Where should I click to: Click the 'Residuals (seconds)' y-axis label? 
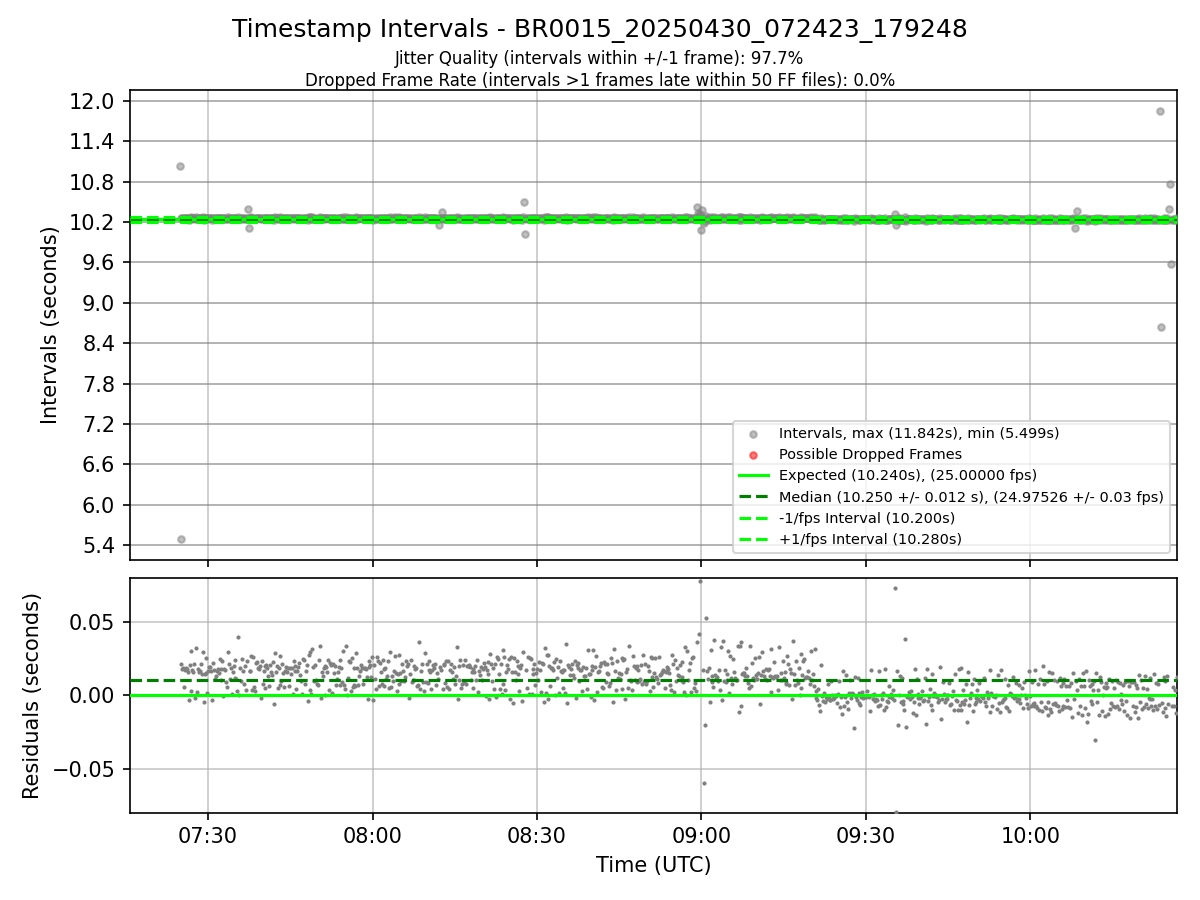click(x=32, y=696)
